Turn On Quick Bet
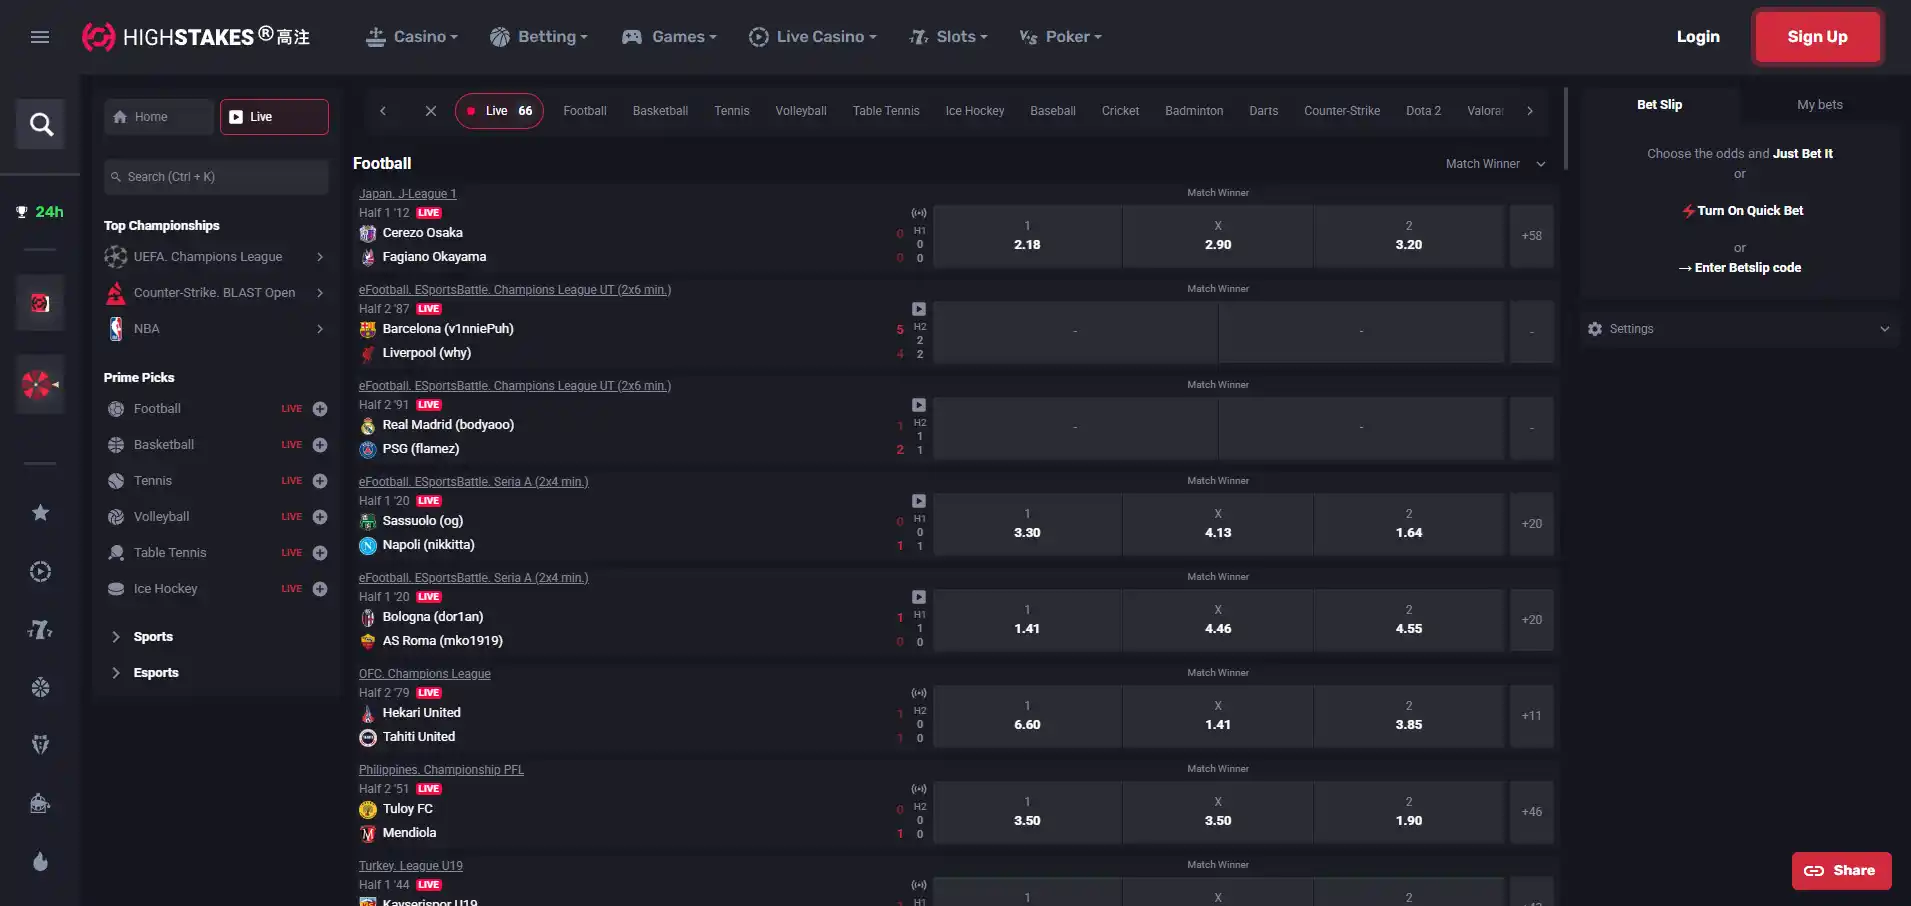1911x906 pixels. (1743, 211)
